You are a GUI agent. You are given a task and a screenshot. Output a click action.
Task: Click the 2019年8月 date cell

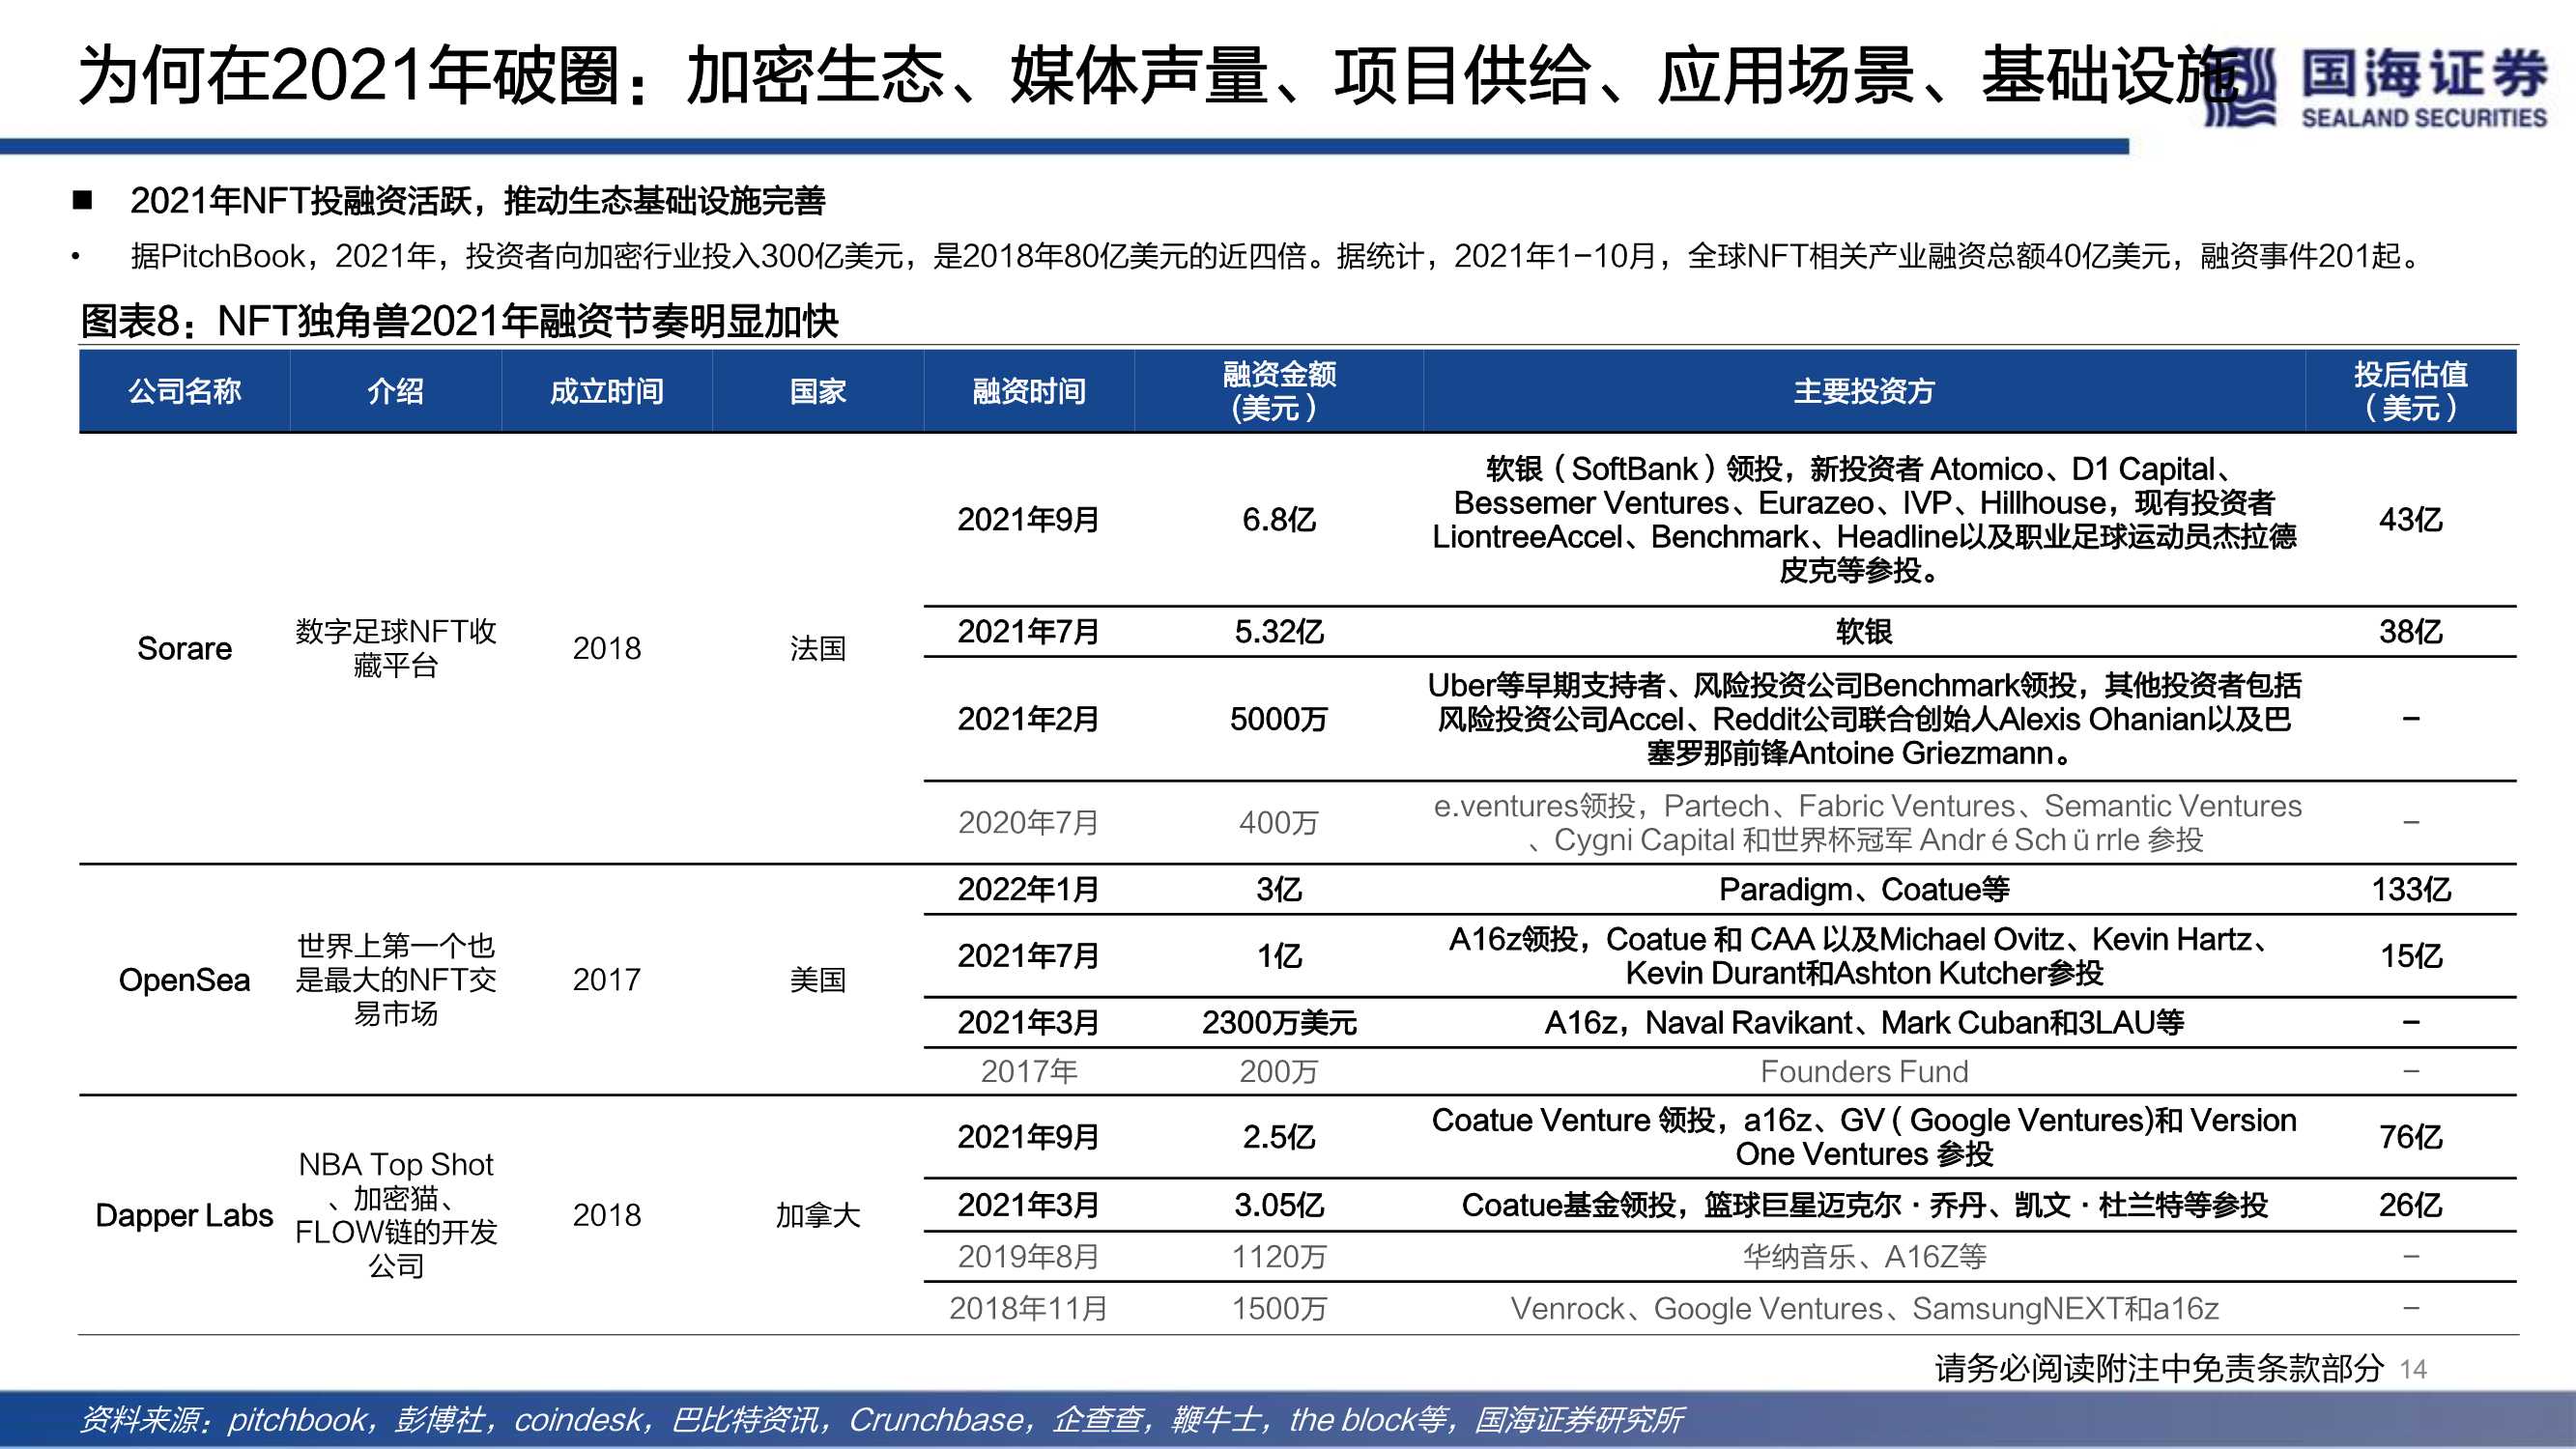coord(1028,1257)
